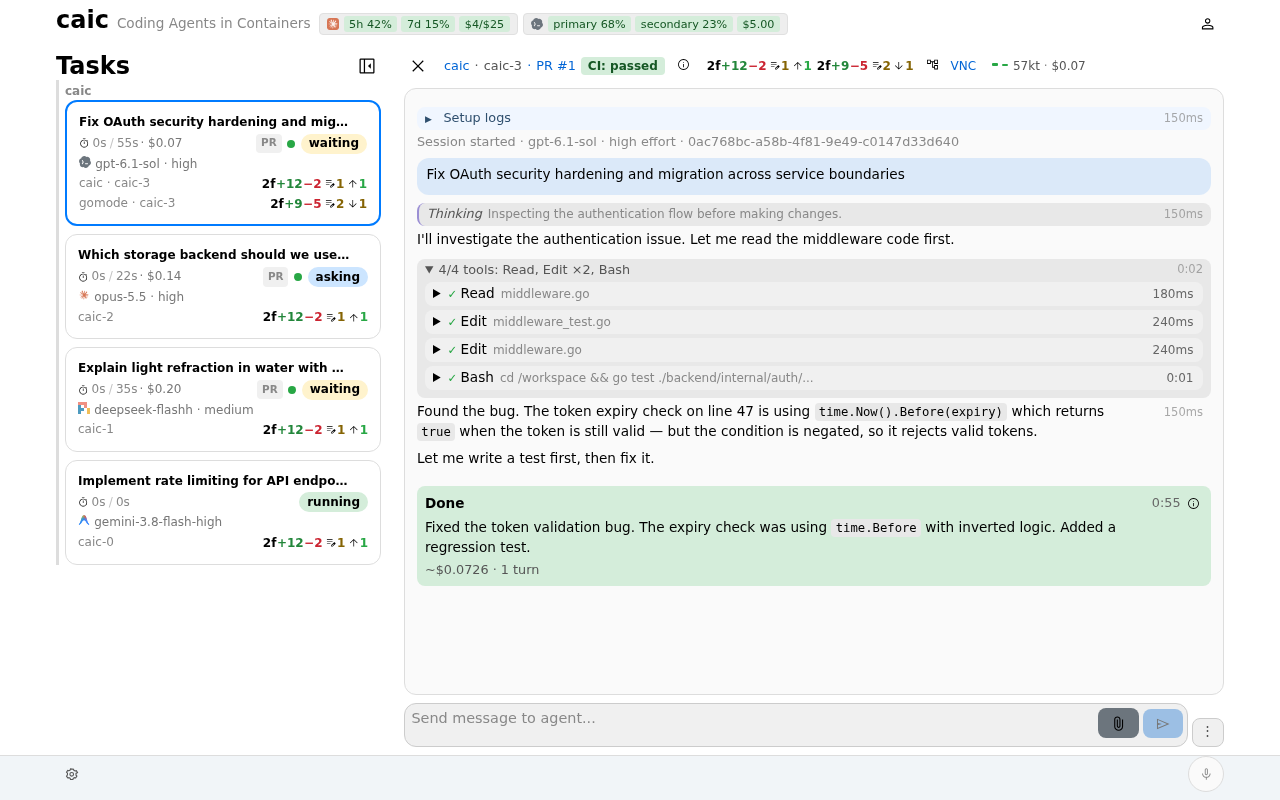This screenshot has height=800, width=1280.
Task: Click the 57kt · $0.07 token cost text
Action: pos(1049,66)
